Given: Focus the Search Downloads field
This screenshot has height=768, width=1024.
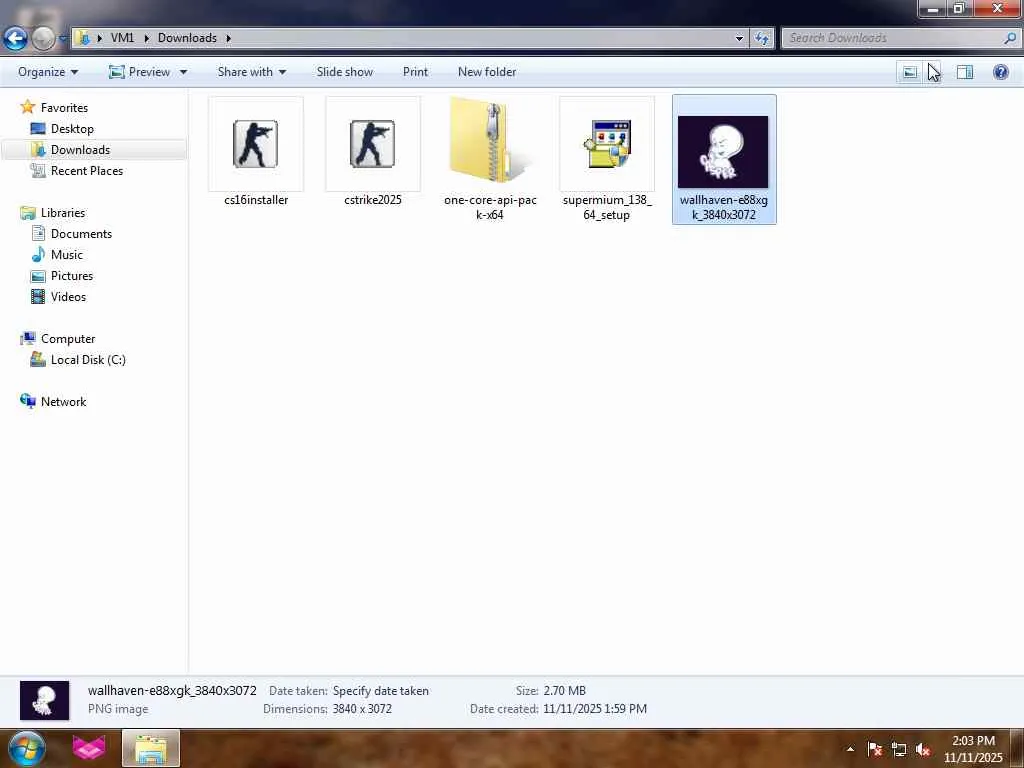Looking at the screenshot, I should click(893, 38).
